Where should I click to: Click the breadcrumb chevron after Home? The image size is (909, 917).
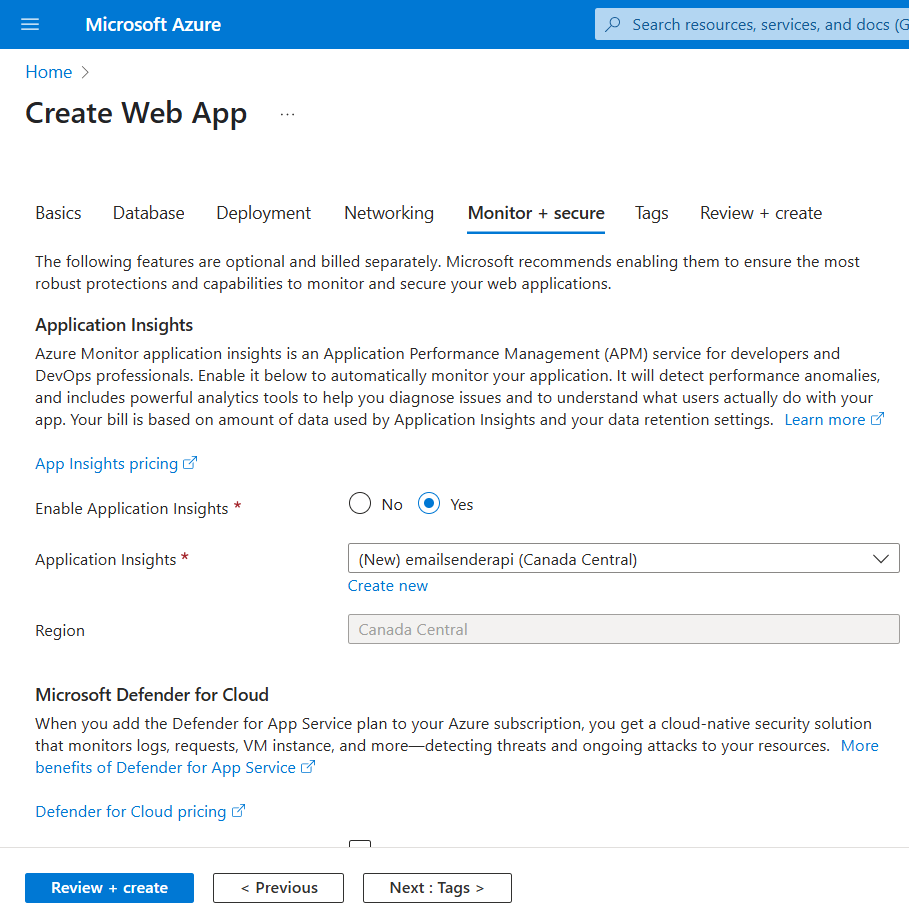[85, 72]
